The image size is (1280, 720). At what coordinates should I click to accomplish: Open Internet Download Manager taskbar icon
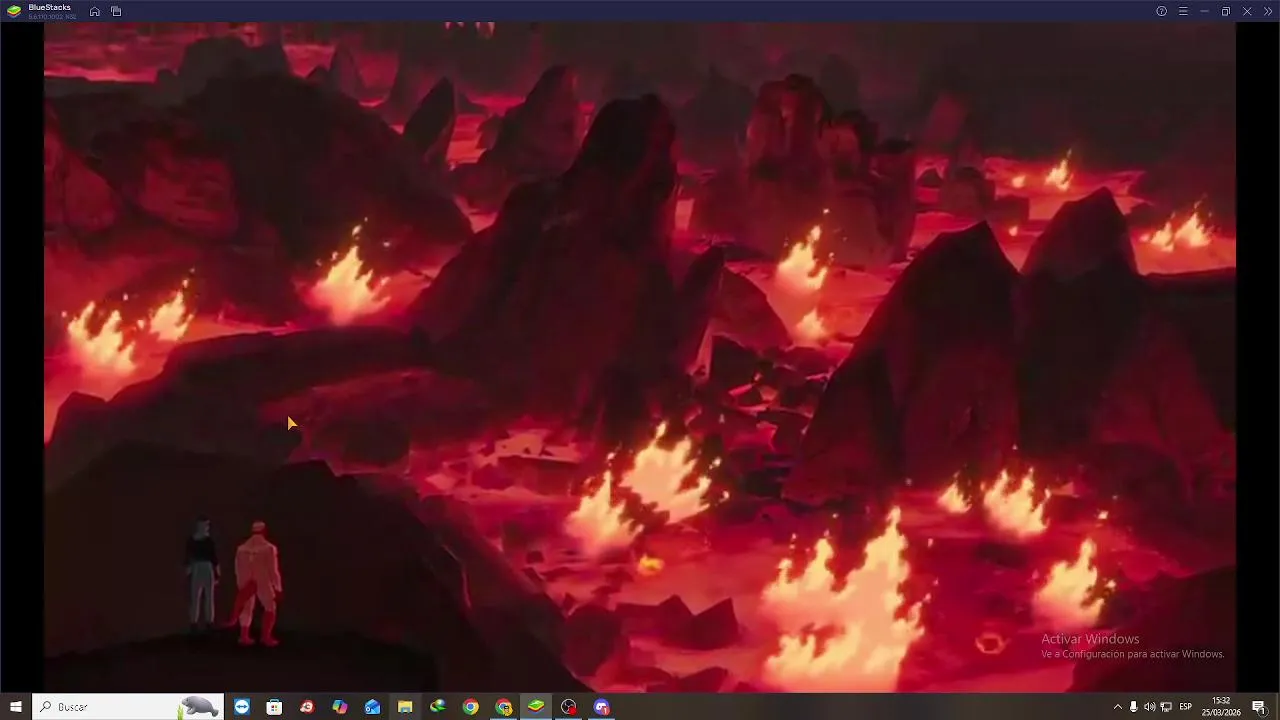(x=438, y=707)
